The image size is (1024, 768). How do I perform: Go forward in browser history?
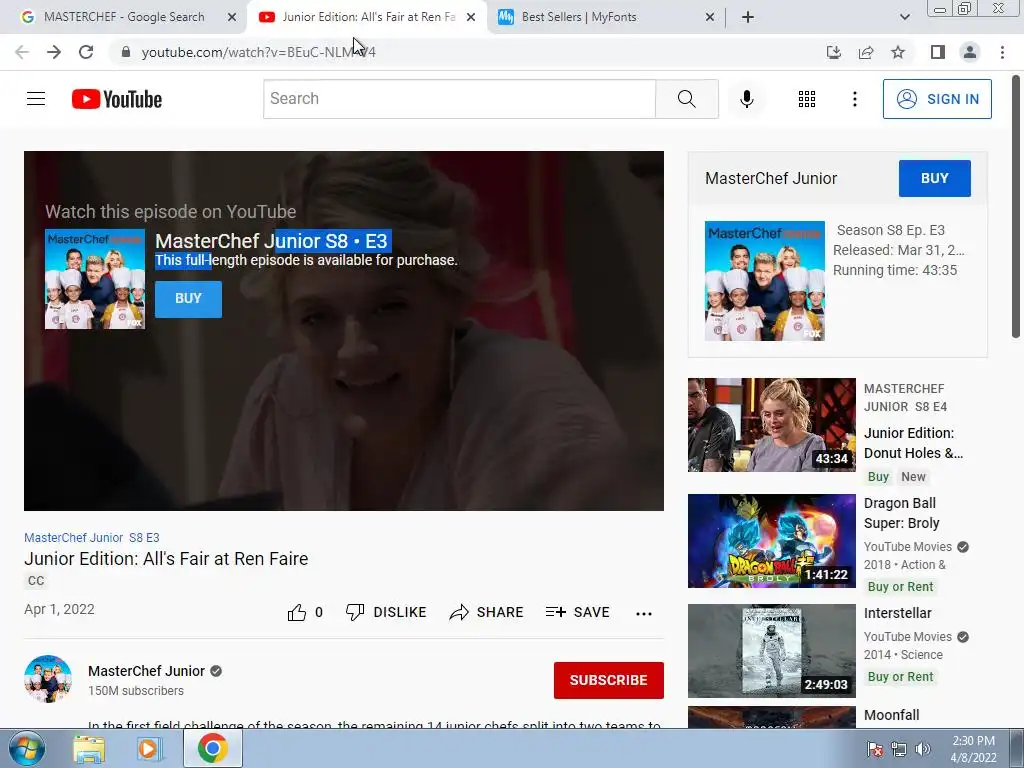pos(54,52)
